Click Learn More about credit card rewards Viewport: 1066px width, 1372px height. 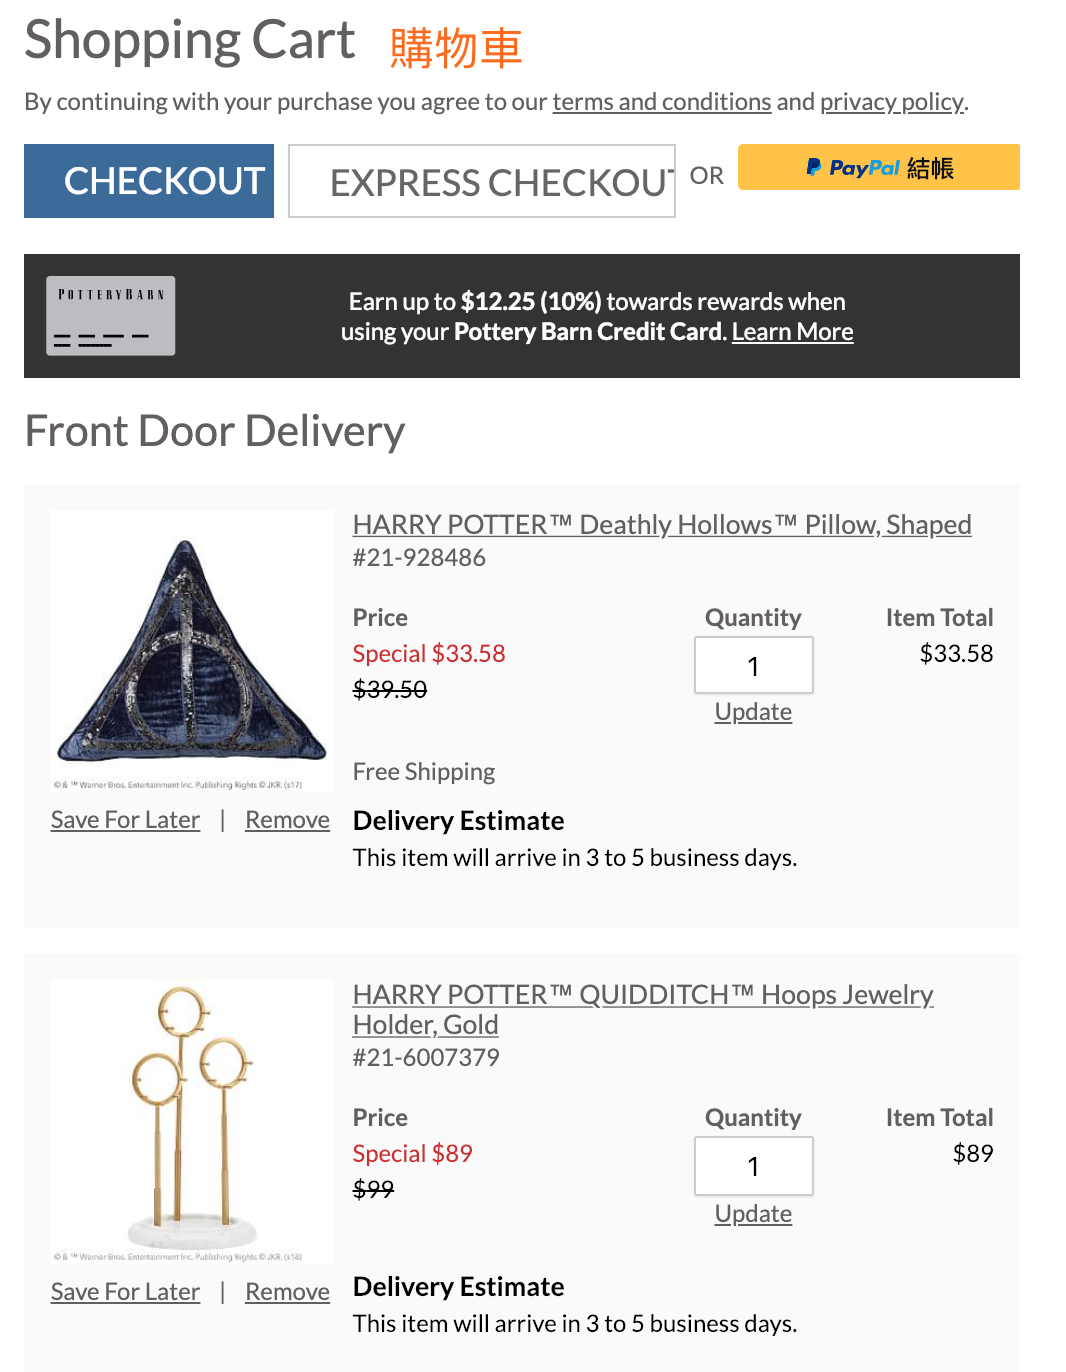pos(792,332)
